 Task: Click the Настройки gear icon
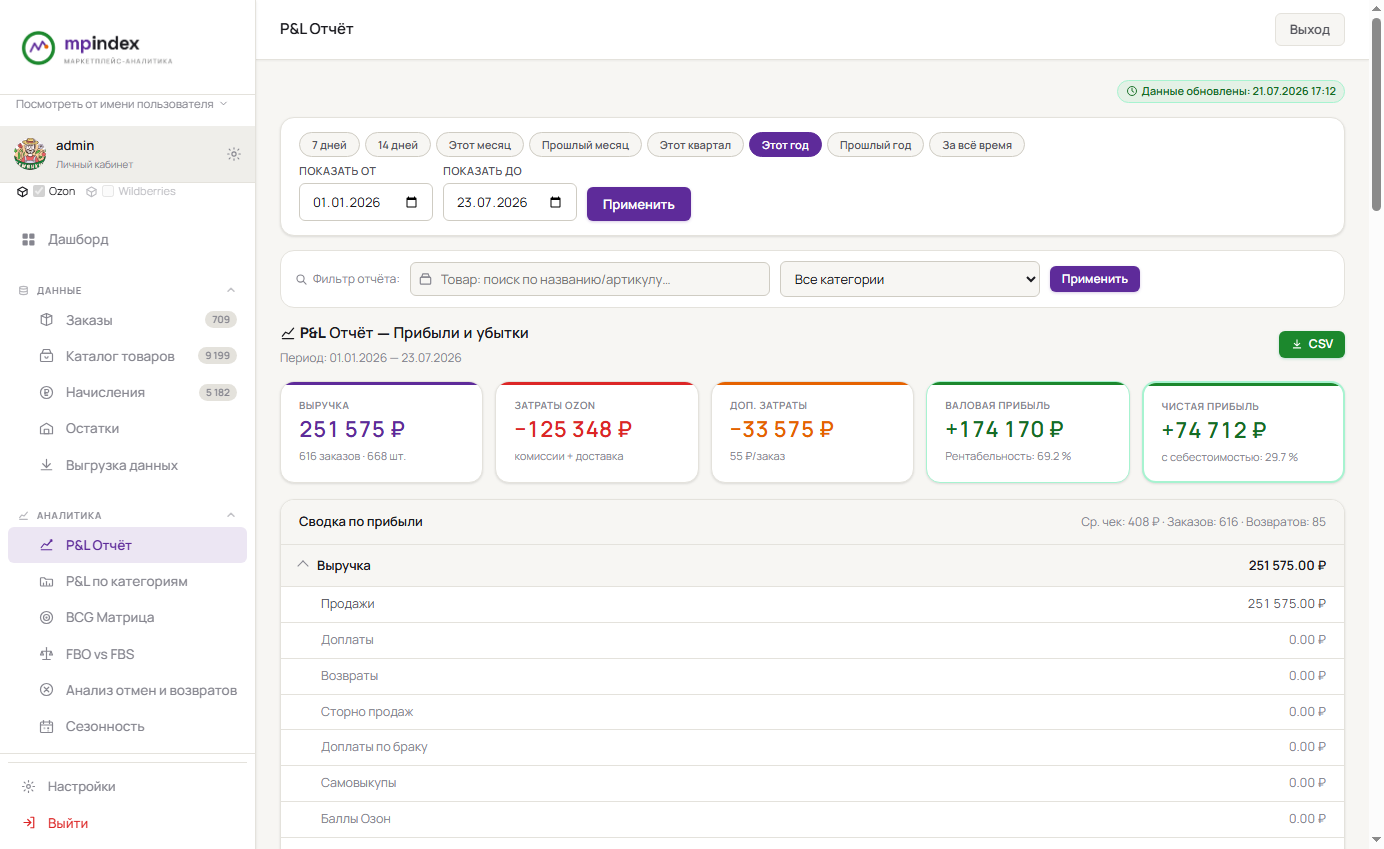pos(28,787)
